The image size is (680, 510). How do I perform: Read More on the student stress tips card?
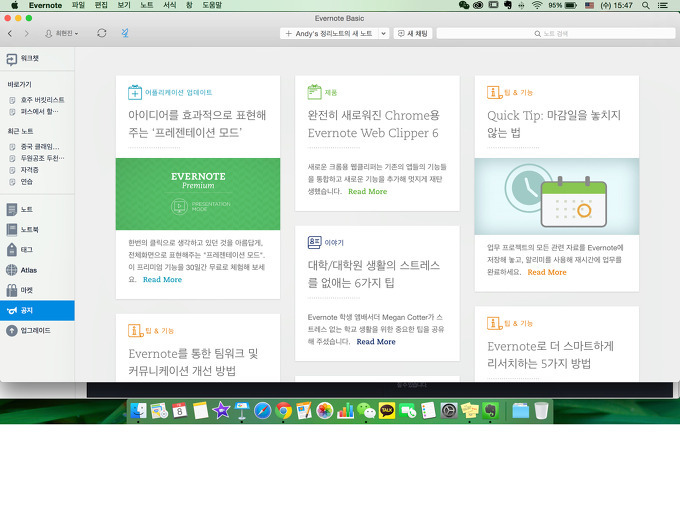376,342
